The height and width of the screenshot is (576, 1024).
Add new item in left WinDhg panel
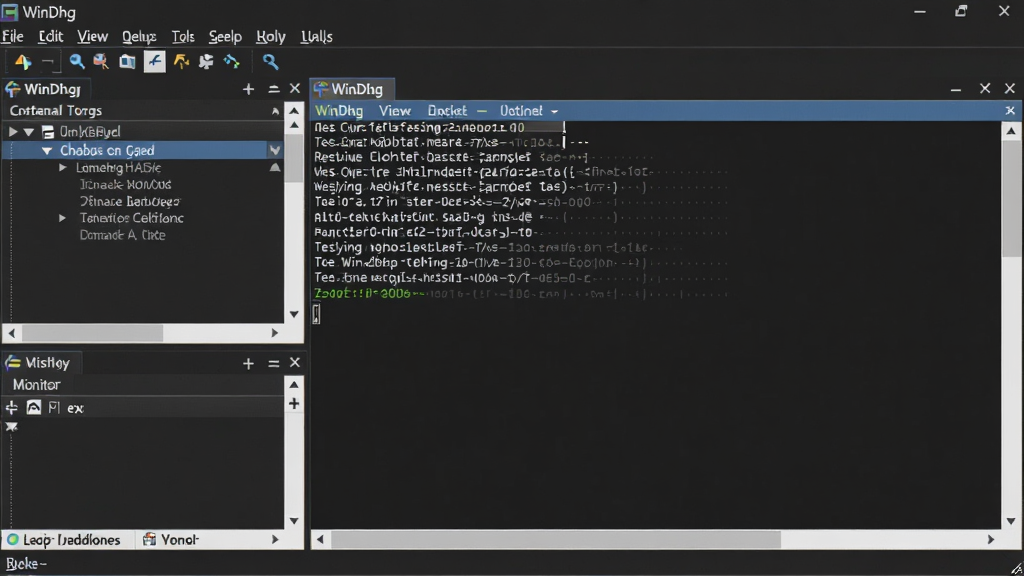click(248, 89)
